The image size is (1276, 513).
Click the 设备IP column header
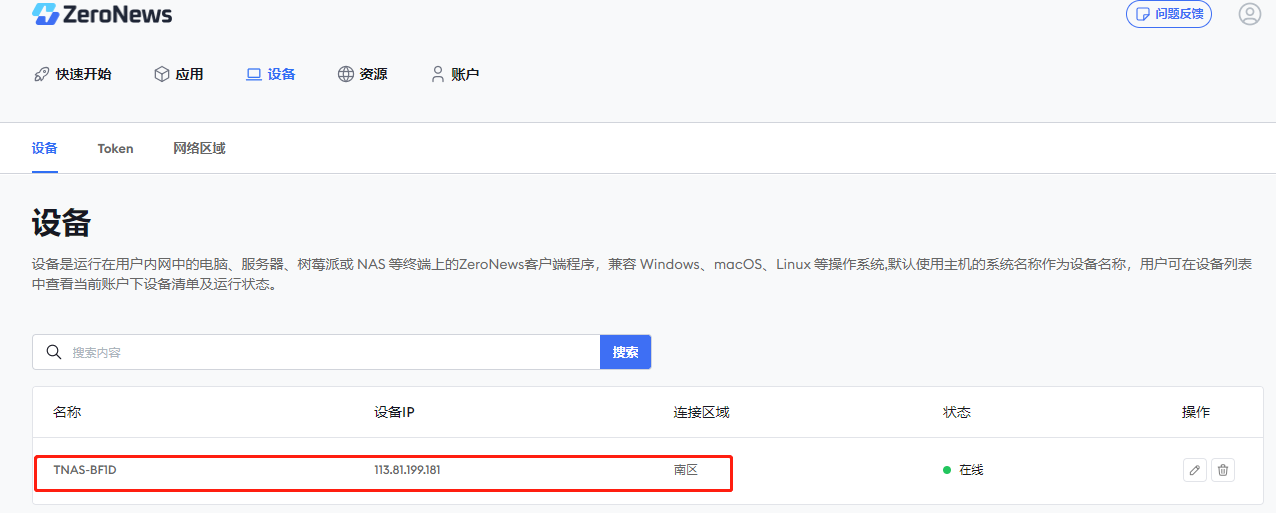[x=394, y=412]
